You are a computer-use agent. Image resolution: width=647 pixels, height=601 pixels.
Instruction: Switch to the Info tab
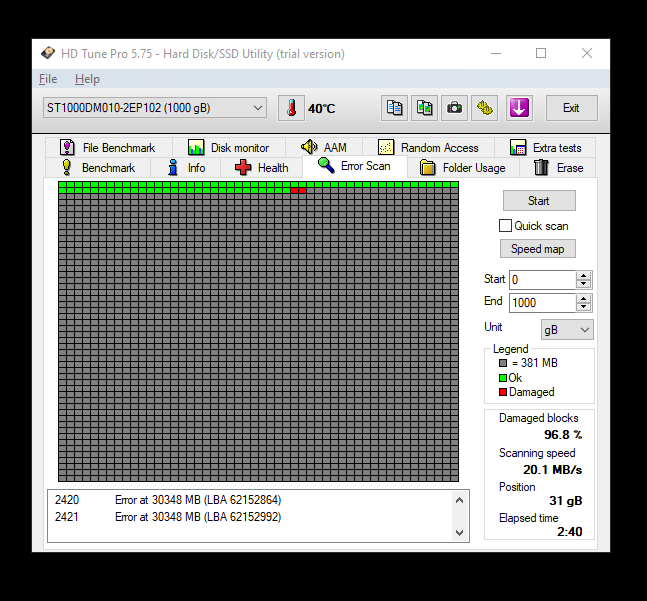pos(186,168)
